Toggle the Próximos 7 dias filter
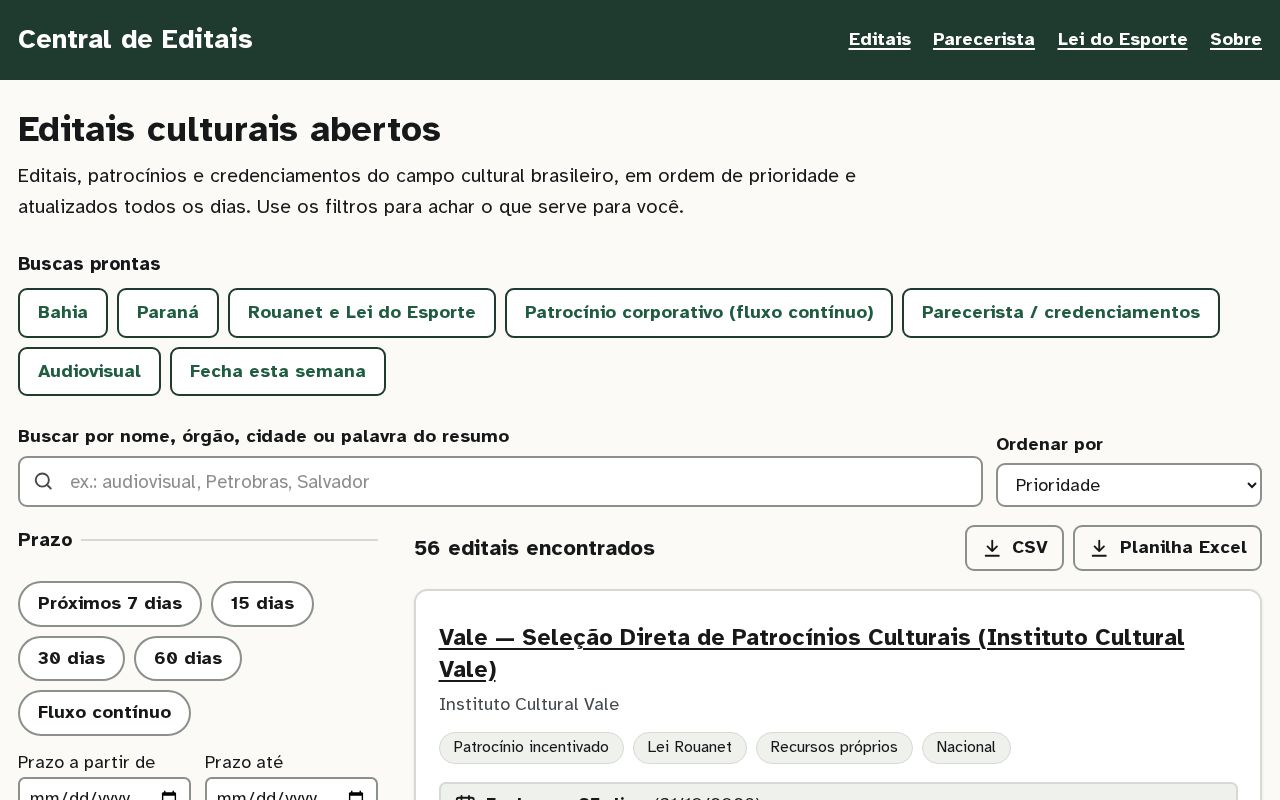Screen dimensions: 1280x800 [110, 604]
